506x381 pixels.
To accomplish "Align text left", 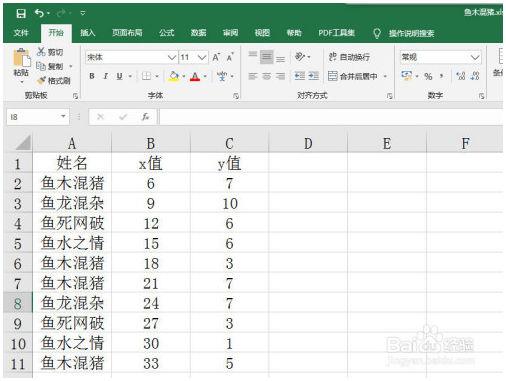I will tap(253, 76).
